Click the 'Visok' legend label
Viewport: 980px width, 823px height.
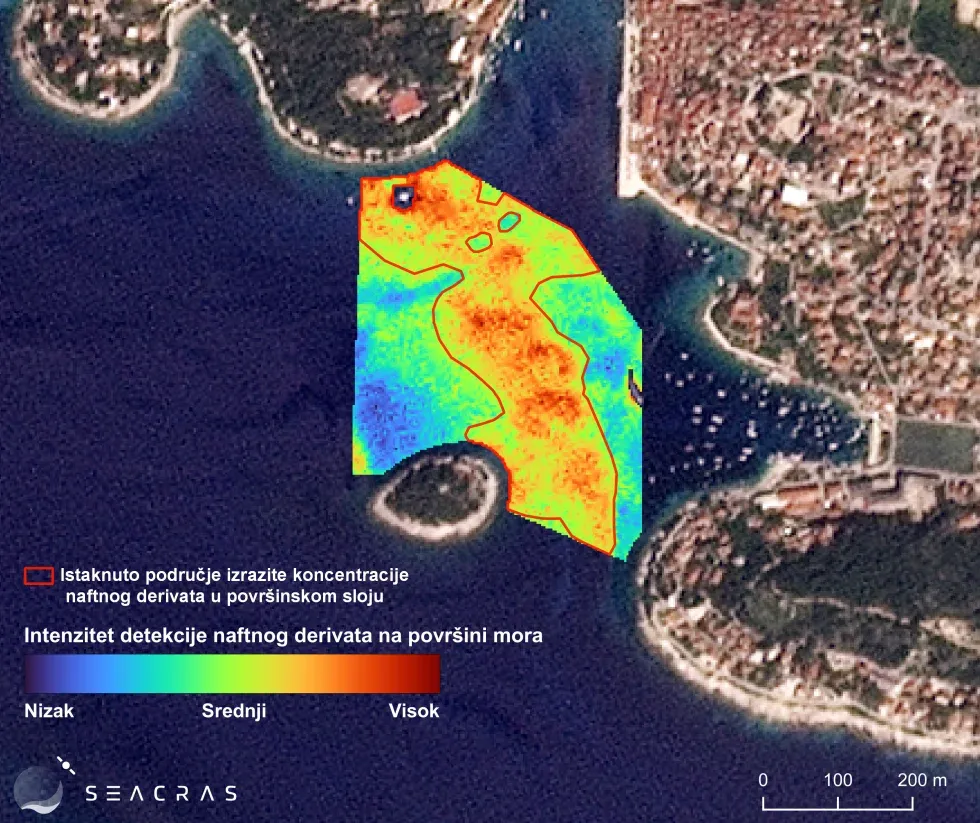(414, 711)
